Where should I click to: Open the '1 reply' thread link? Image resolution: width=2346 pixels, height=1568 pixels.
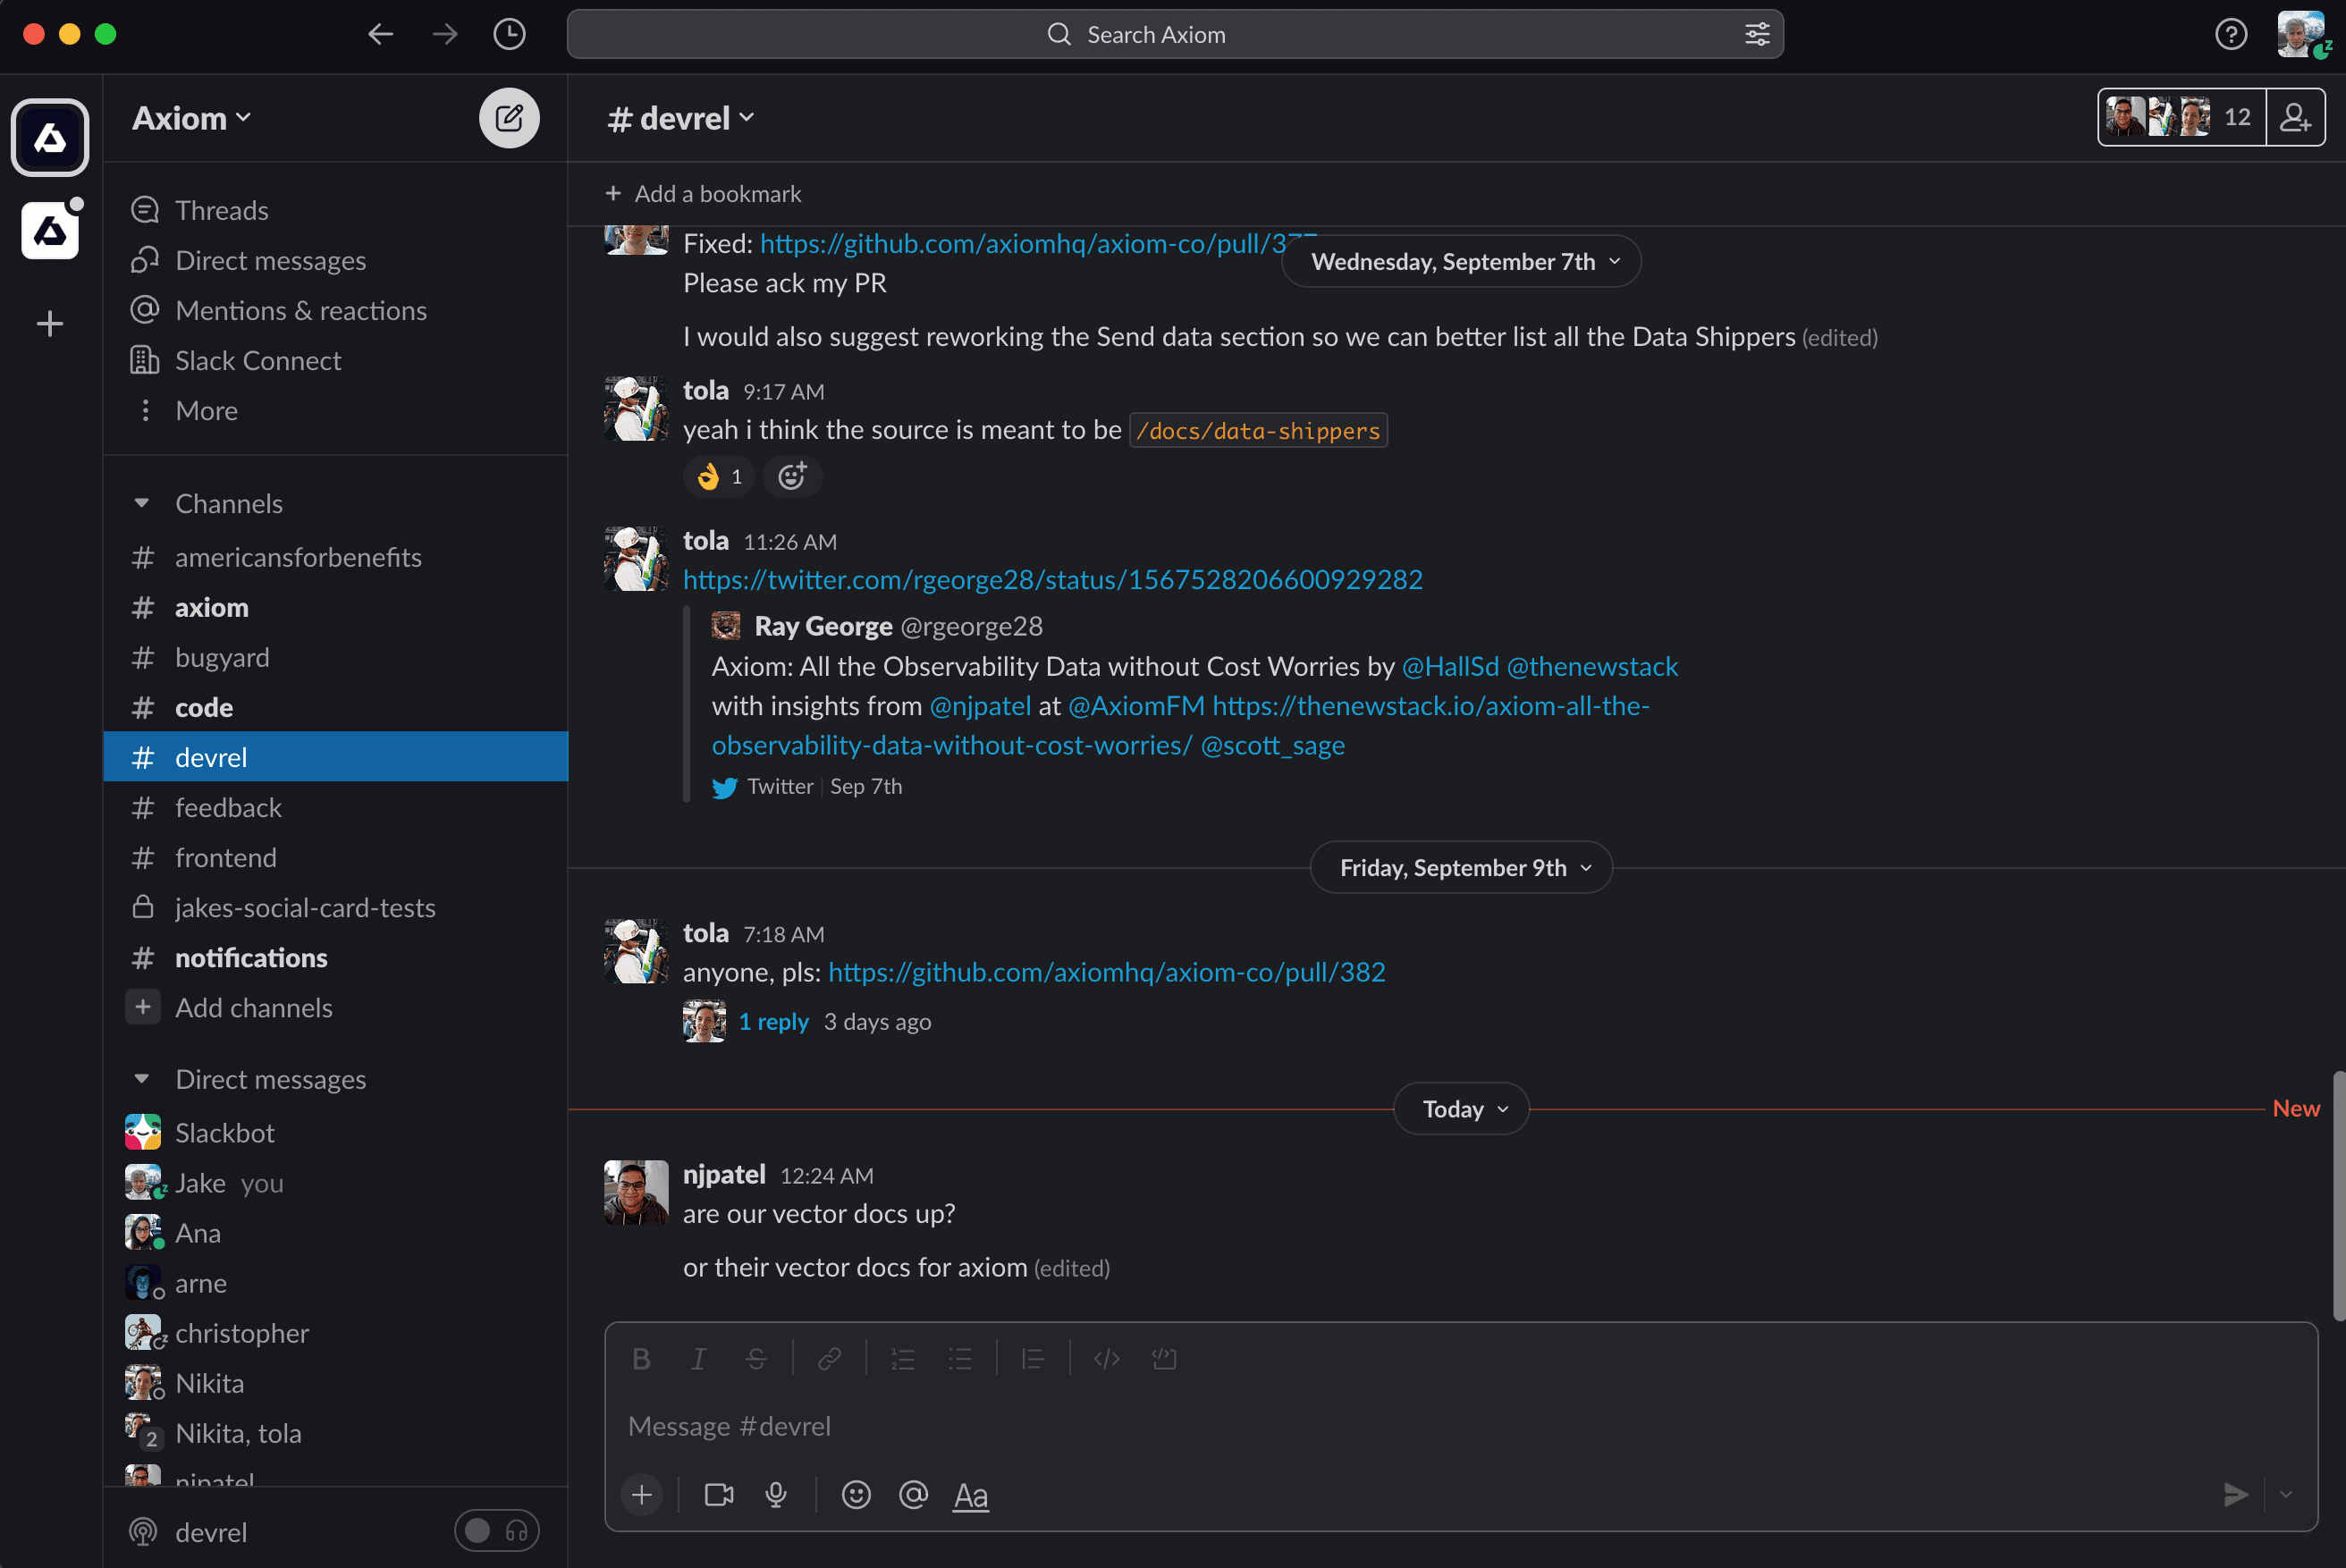[773, 1021]
